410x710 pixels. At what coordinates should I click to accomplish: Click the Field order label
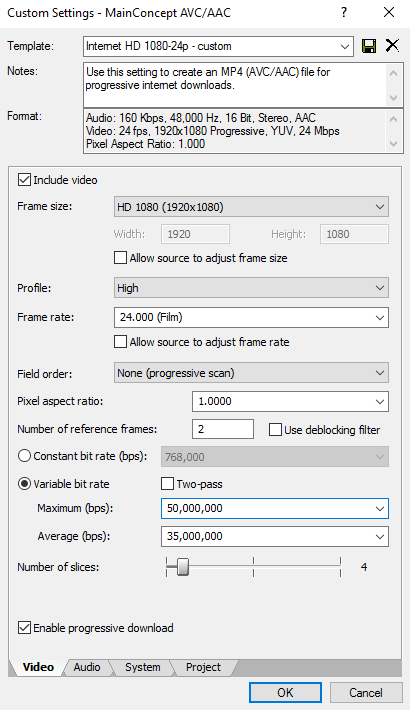point(44,374)
